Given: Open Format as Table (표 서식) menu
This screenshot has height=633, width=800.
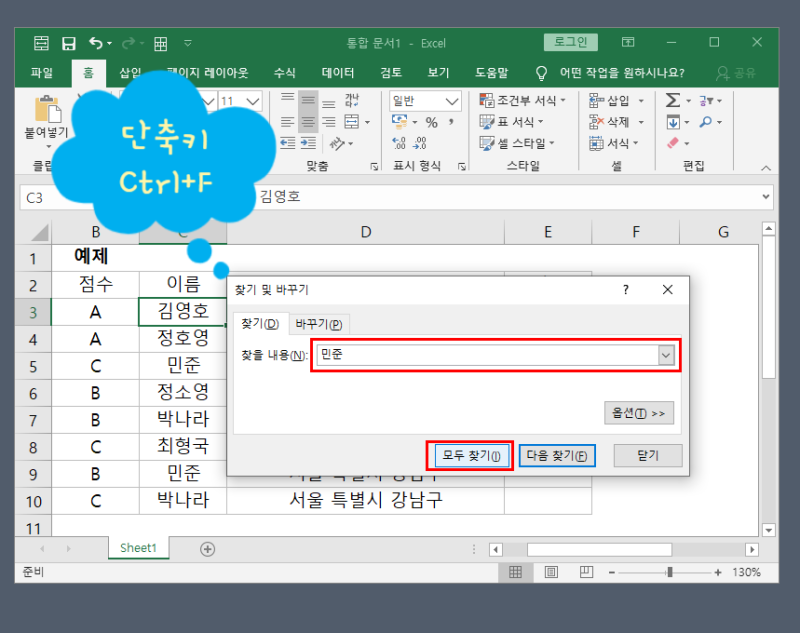Looking at the screenshot, I should point(511,122).
